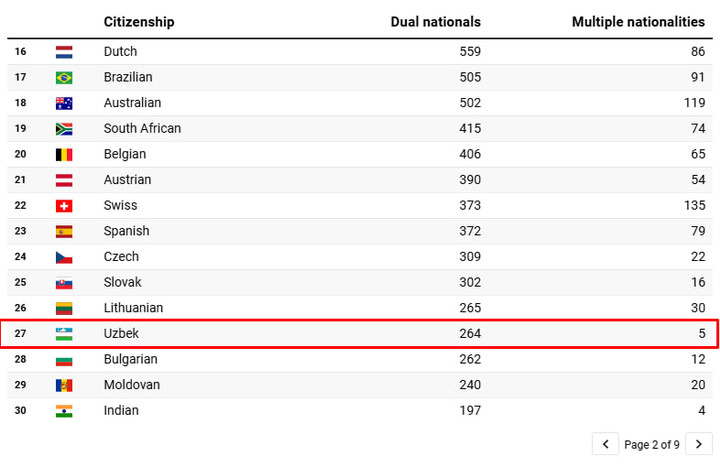Select the Uzbek row name
This screenshot has width=720, height=467.
click(121, 334)
